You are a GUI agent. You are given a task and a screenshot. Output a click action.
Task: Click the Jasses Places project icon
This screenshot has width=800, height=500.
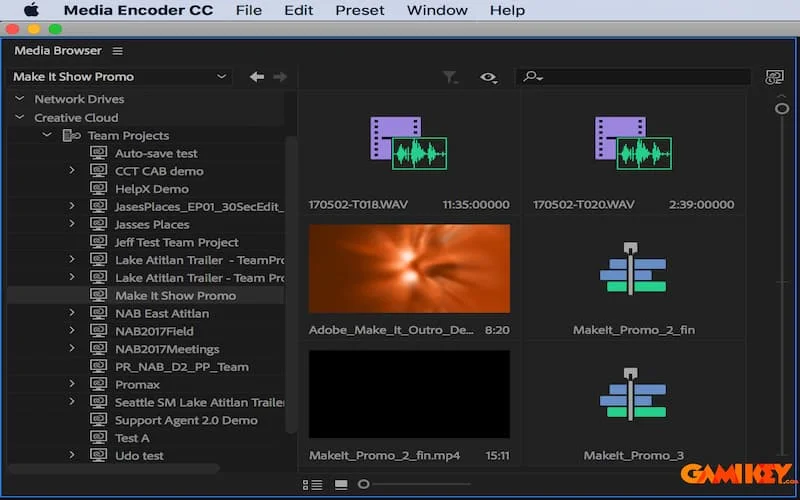(98, 224)
